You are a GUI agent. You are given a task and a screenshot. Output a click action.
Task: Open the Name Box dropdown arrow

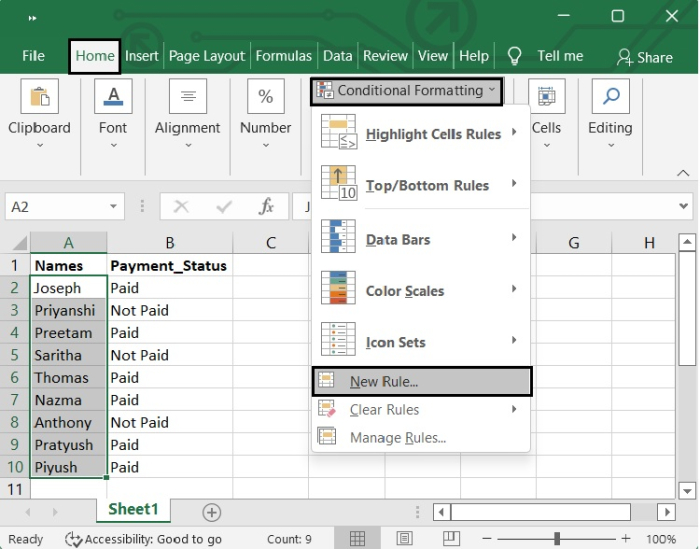114,207
